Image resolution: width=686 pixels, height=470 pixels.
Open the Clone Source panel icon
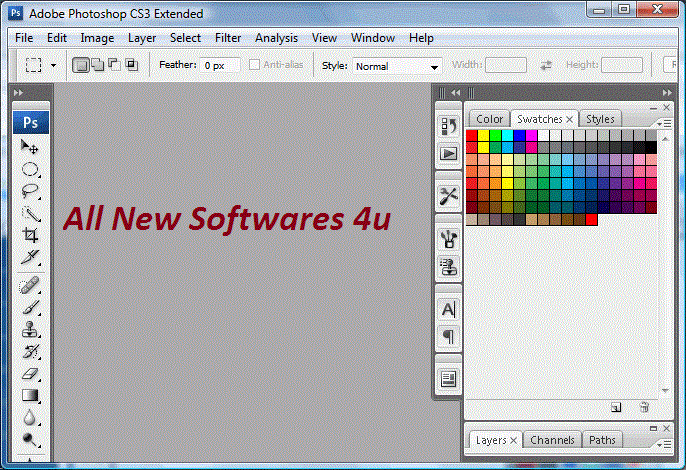pos(448,267)
